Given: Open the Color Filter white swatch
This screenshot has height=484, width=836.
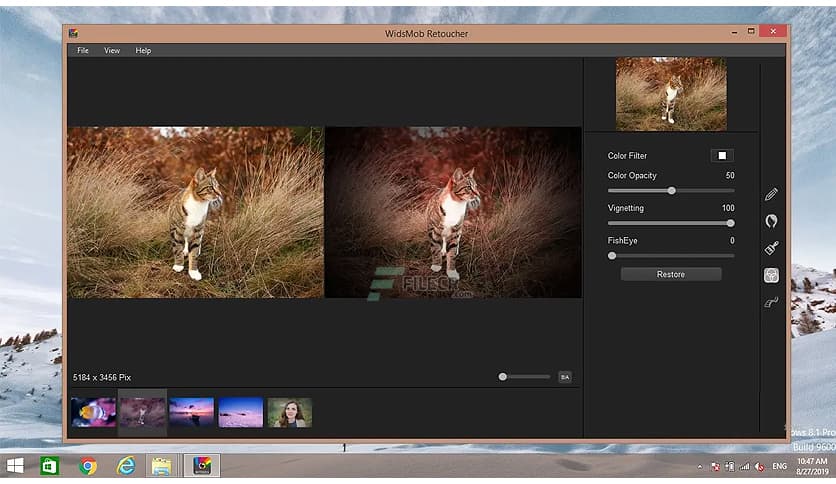Looking at the screenshot, I should pos(722,156).
